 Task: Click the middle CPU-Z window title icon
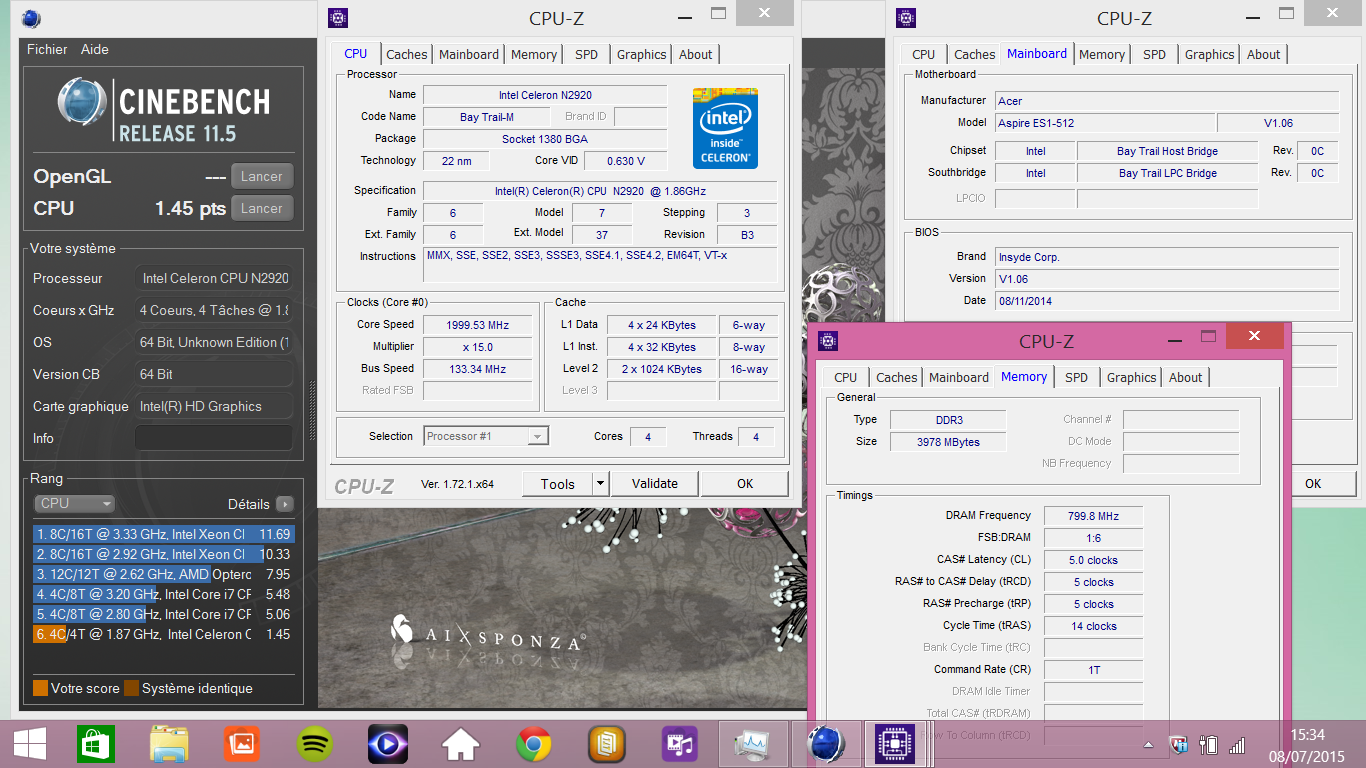click(x=339, y=17)
